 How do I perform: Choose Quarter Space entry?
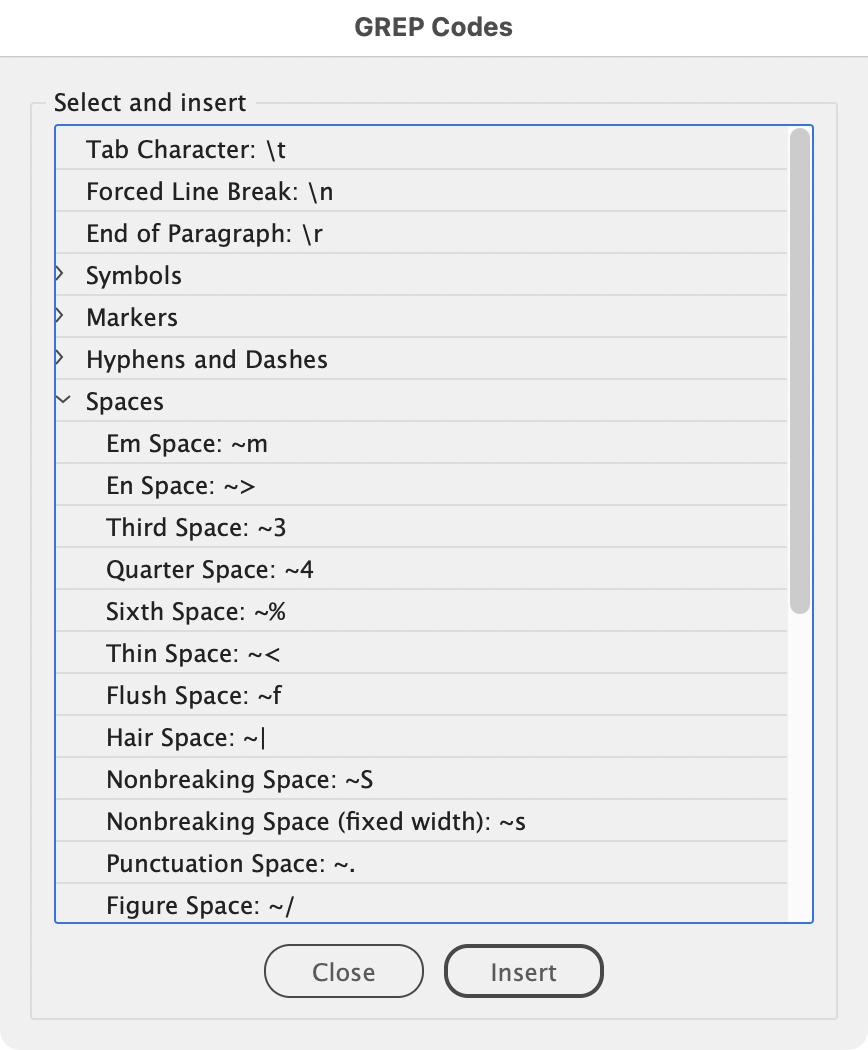pos(209,570)
